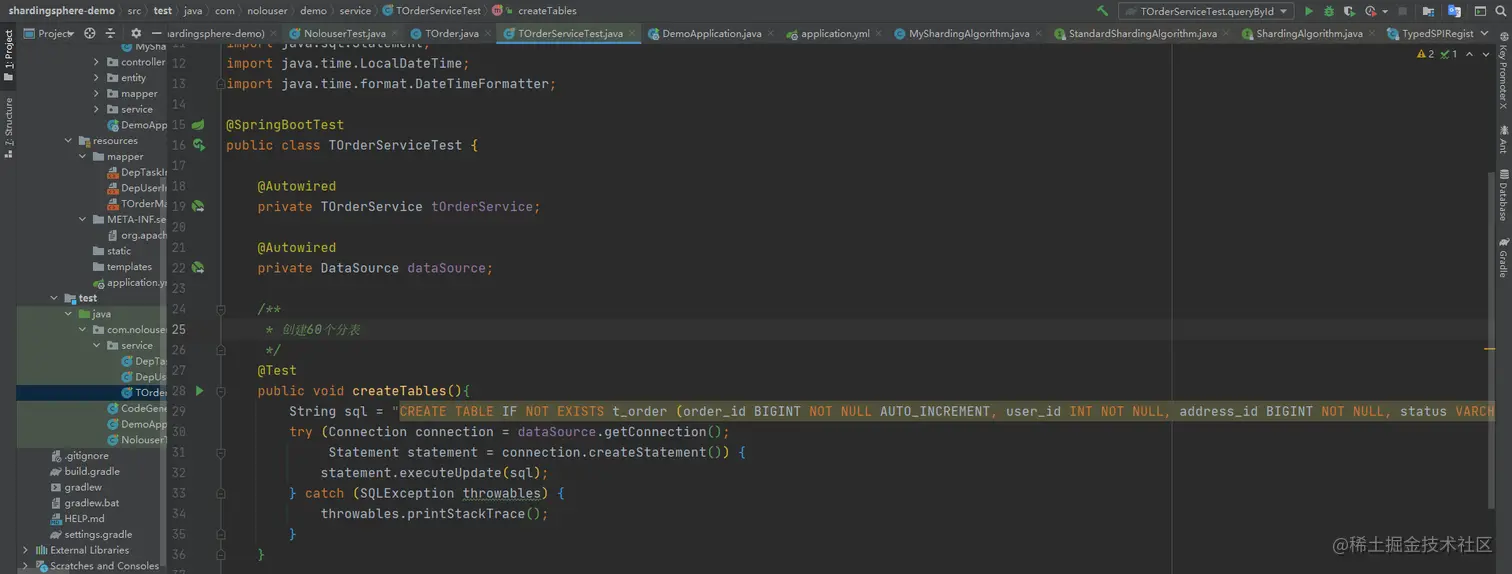The width and height of the screenshot is (1512, 574).
Task: Click the grey Stop square icon
Action: tap(1402, 11)
